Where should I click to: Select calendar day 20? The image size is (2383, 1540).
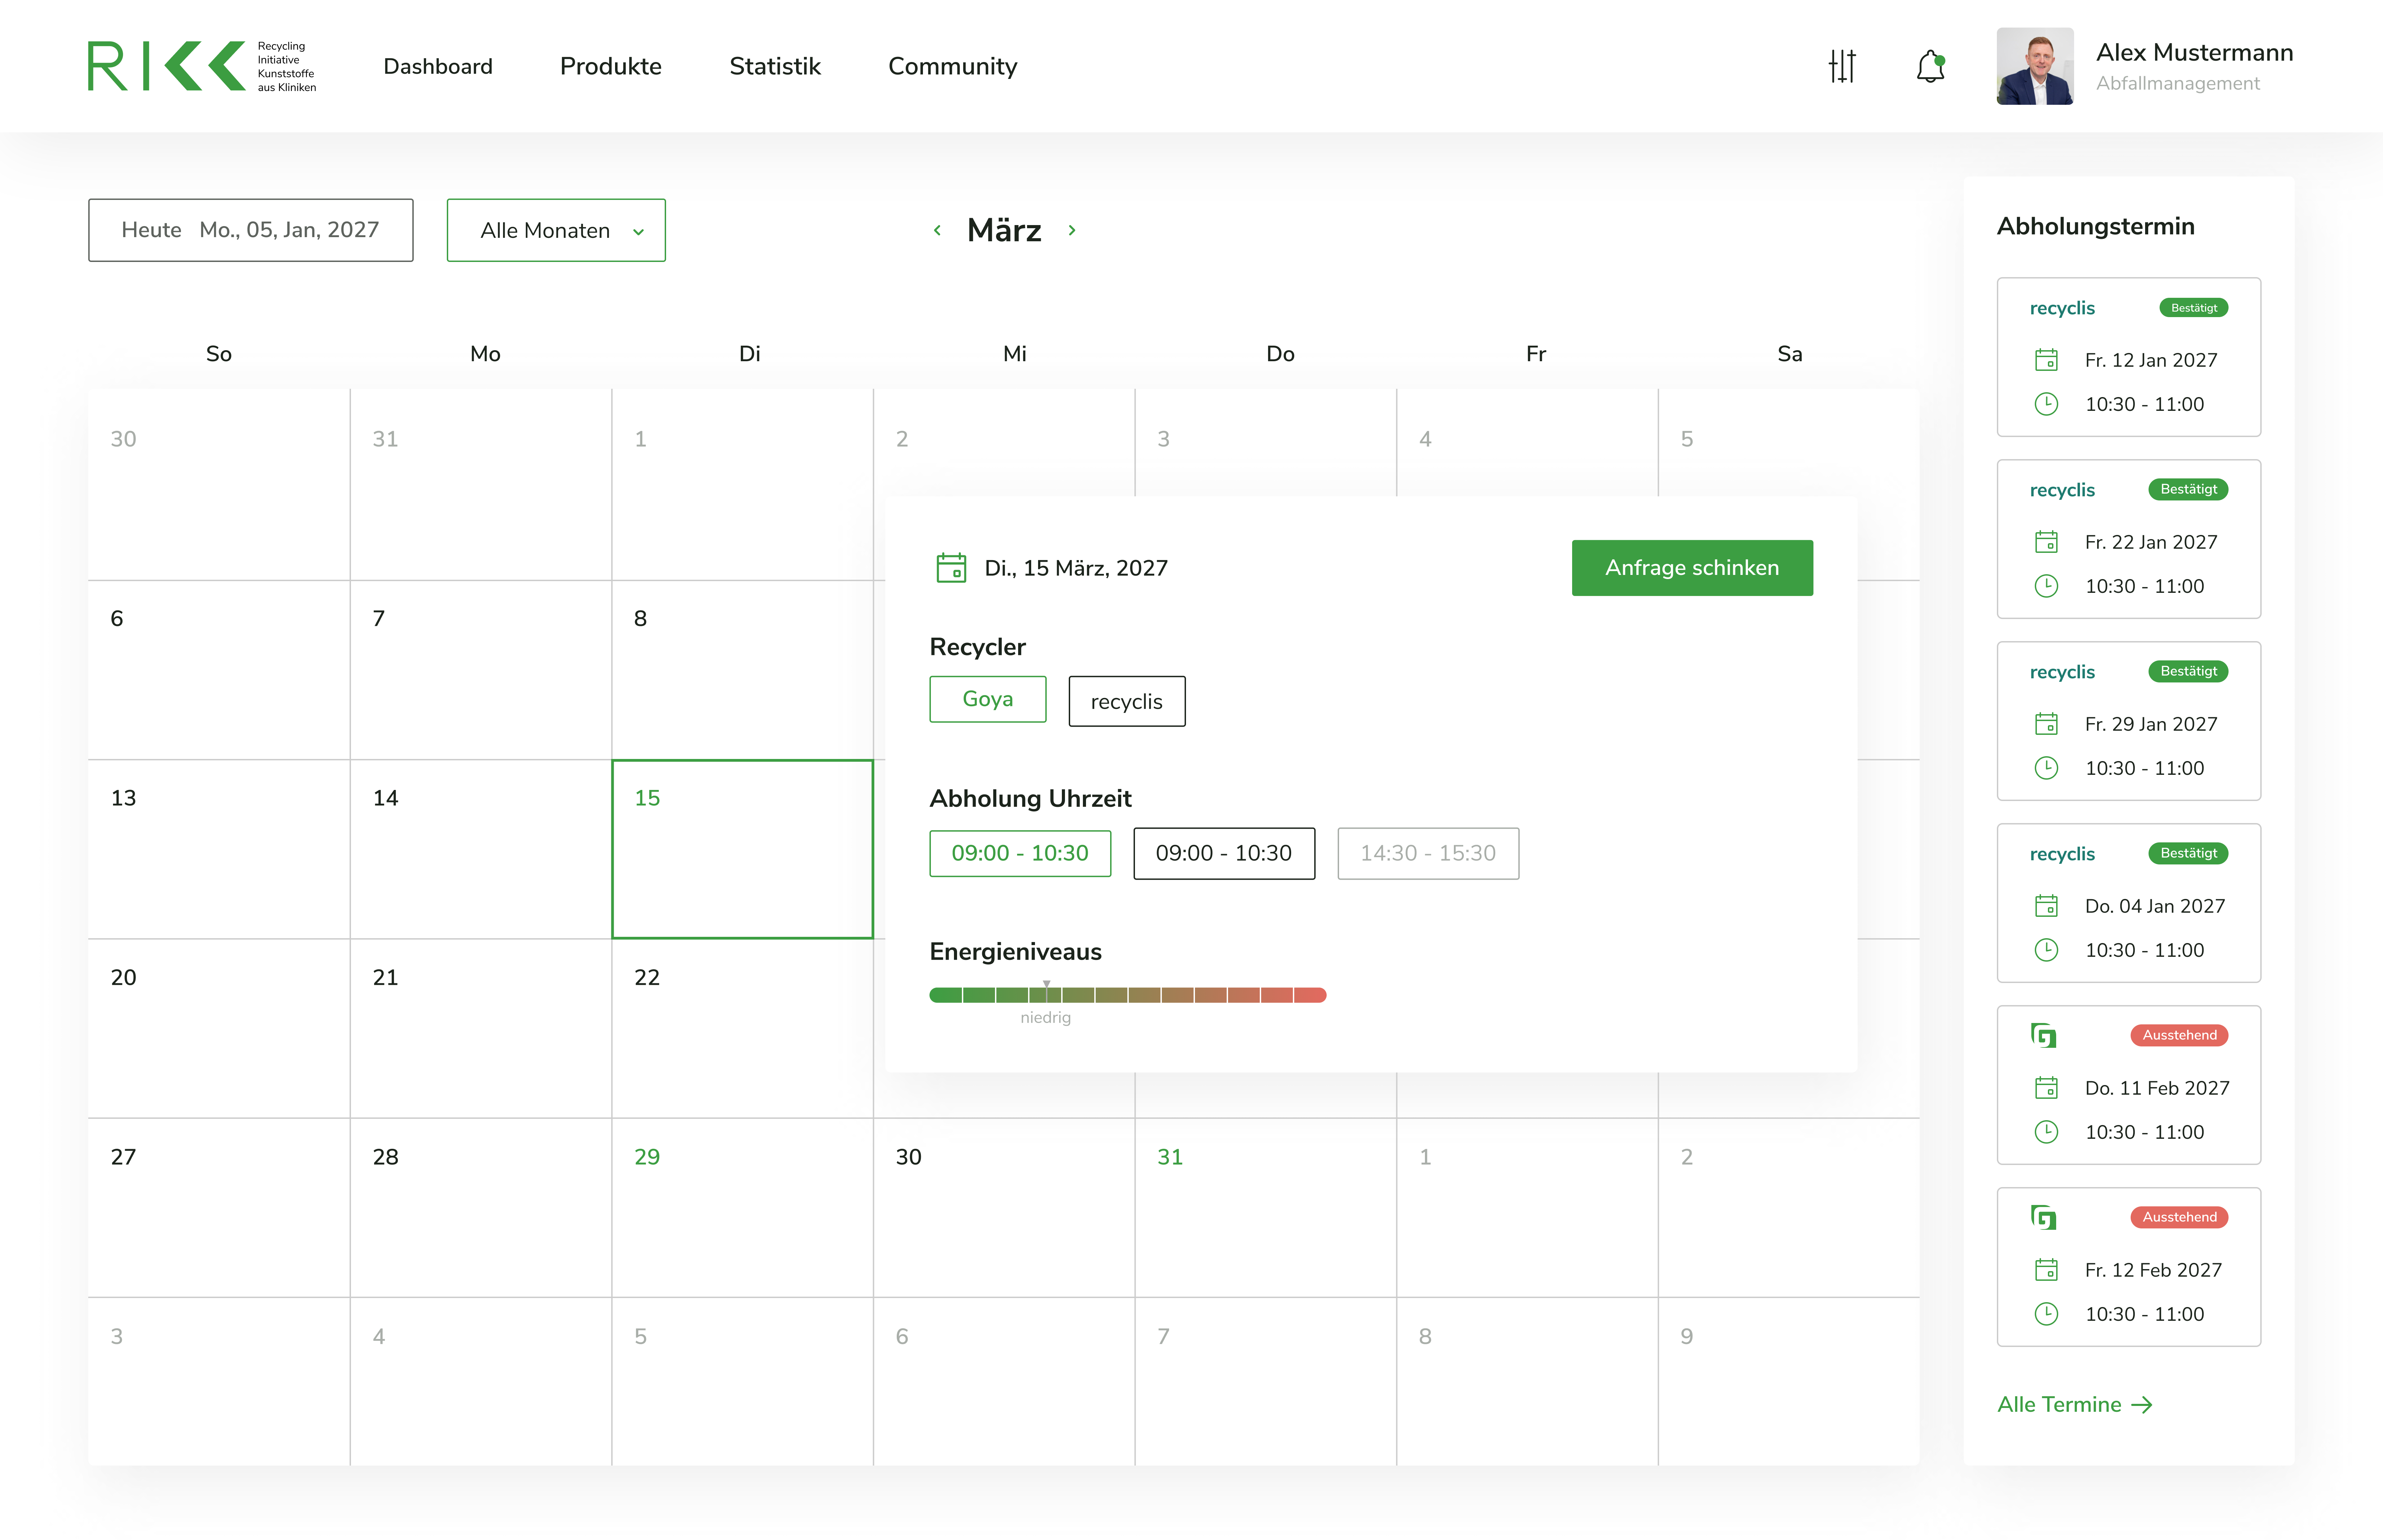pos(219,1028)
